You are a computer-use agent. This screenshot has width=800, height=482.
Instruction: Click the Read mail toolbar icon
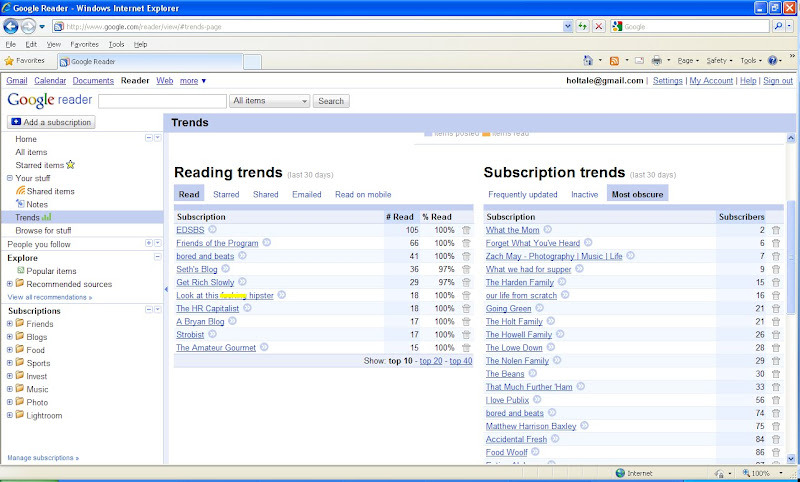pyautogui.click(x=639, y=61)
